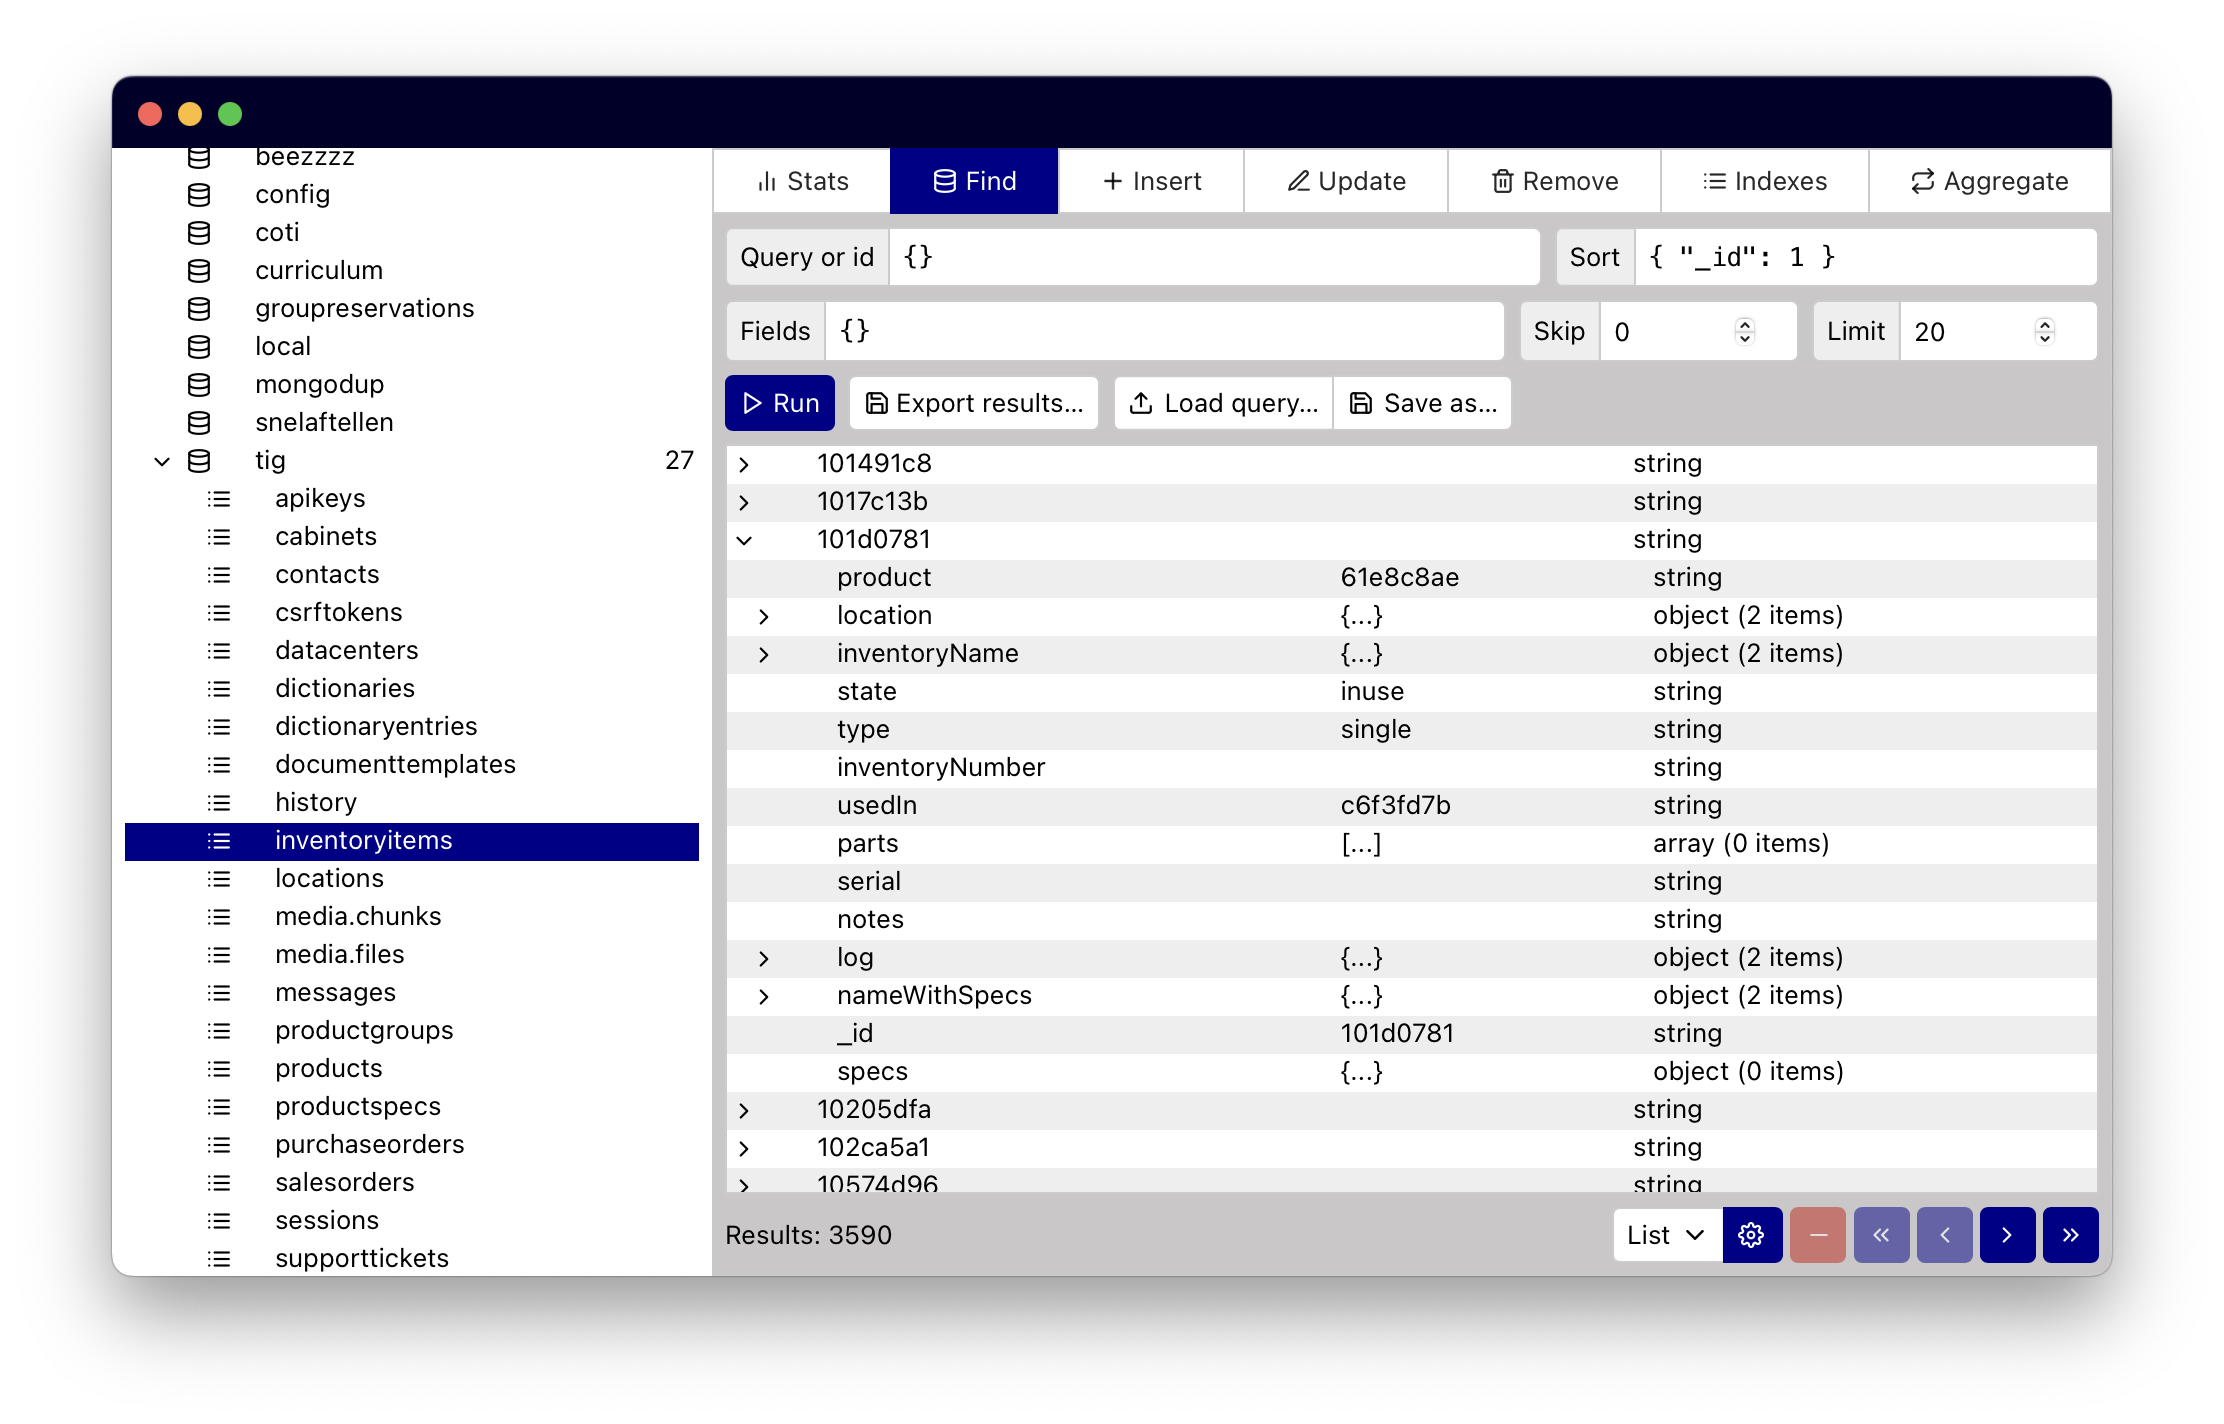Click Load query button
This screenshot has width=2224, height=1424.
(1223, 403)
